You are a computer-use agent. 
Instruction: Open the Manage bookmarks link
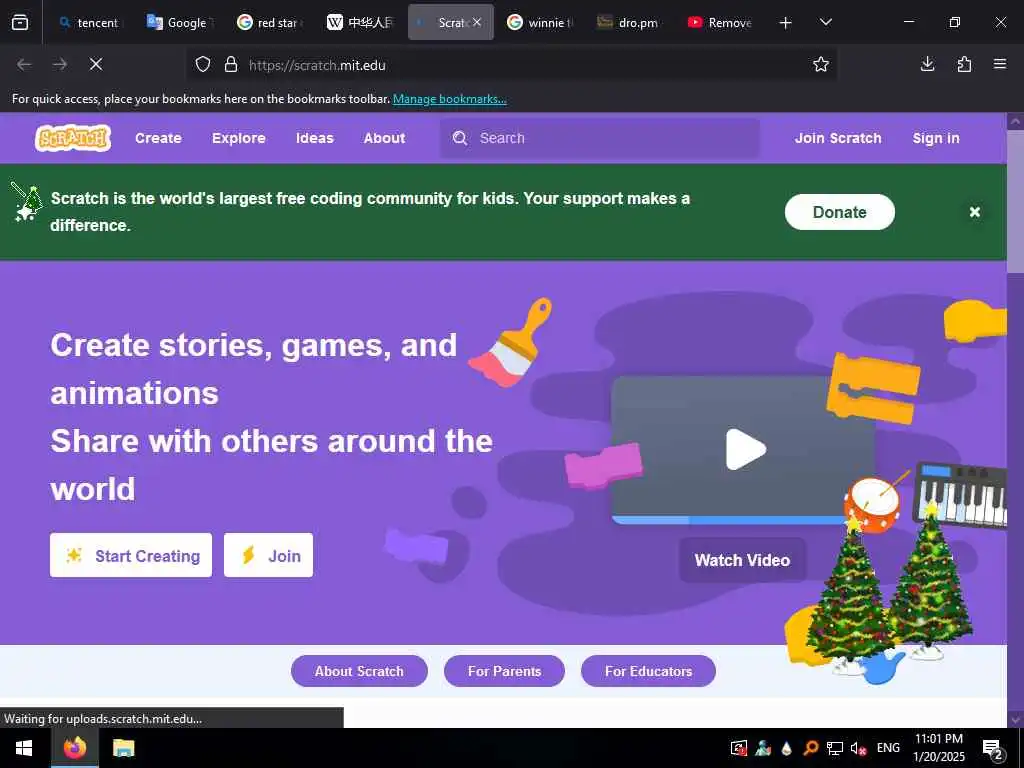pyautogui.click(x=449, y=99)
